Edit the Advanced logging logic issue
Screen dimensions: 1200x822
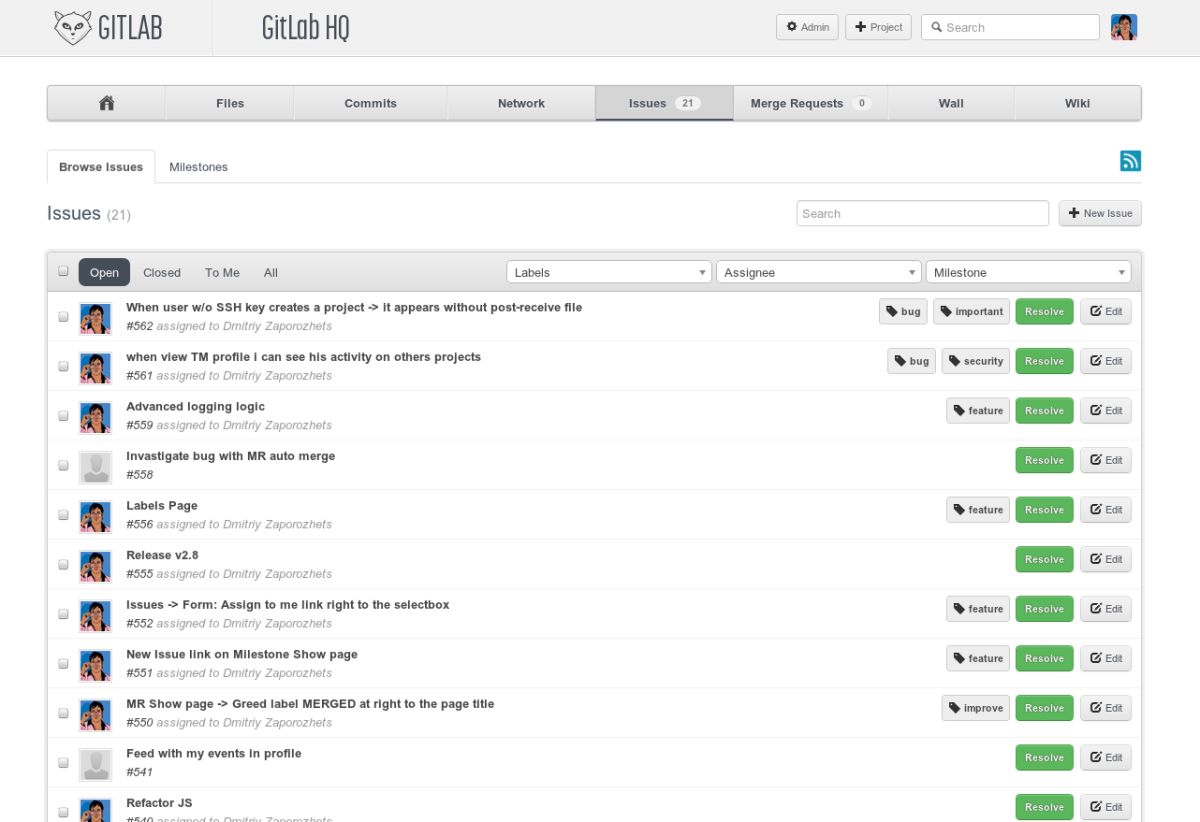[1105, 411]
